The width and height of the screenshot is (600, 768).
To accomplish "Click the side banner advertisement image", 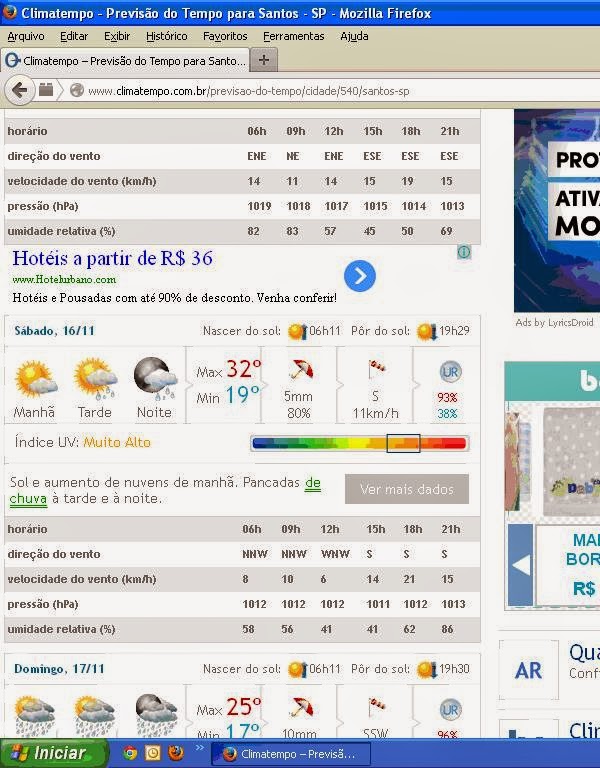I will click(557, 211).
